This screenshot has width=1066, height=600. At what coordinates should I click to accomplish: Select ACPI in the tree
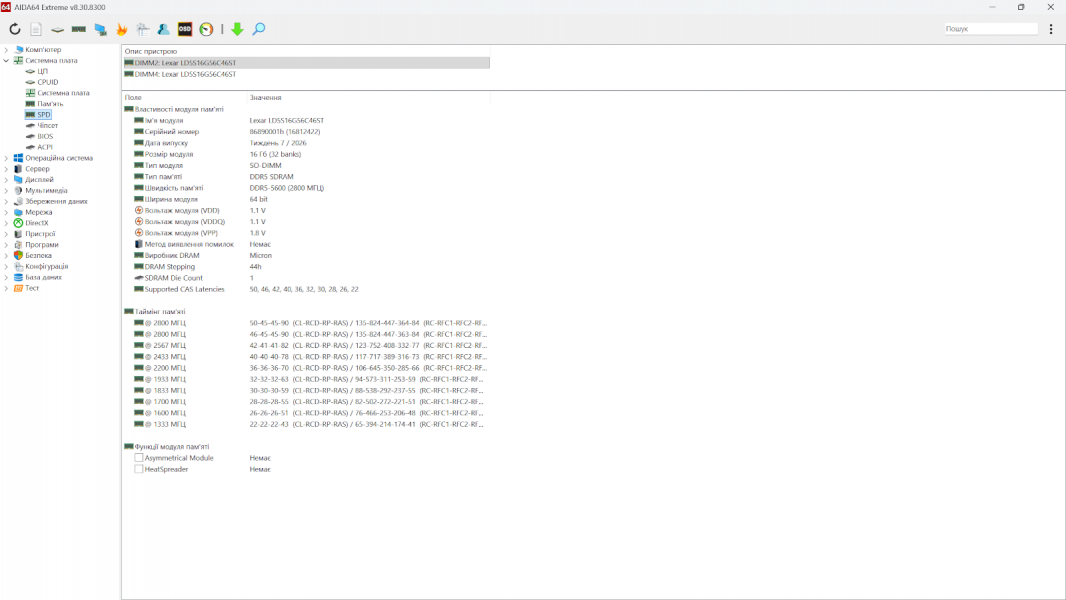[45, 147]
